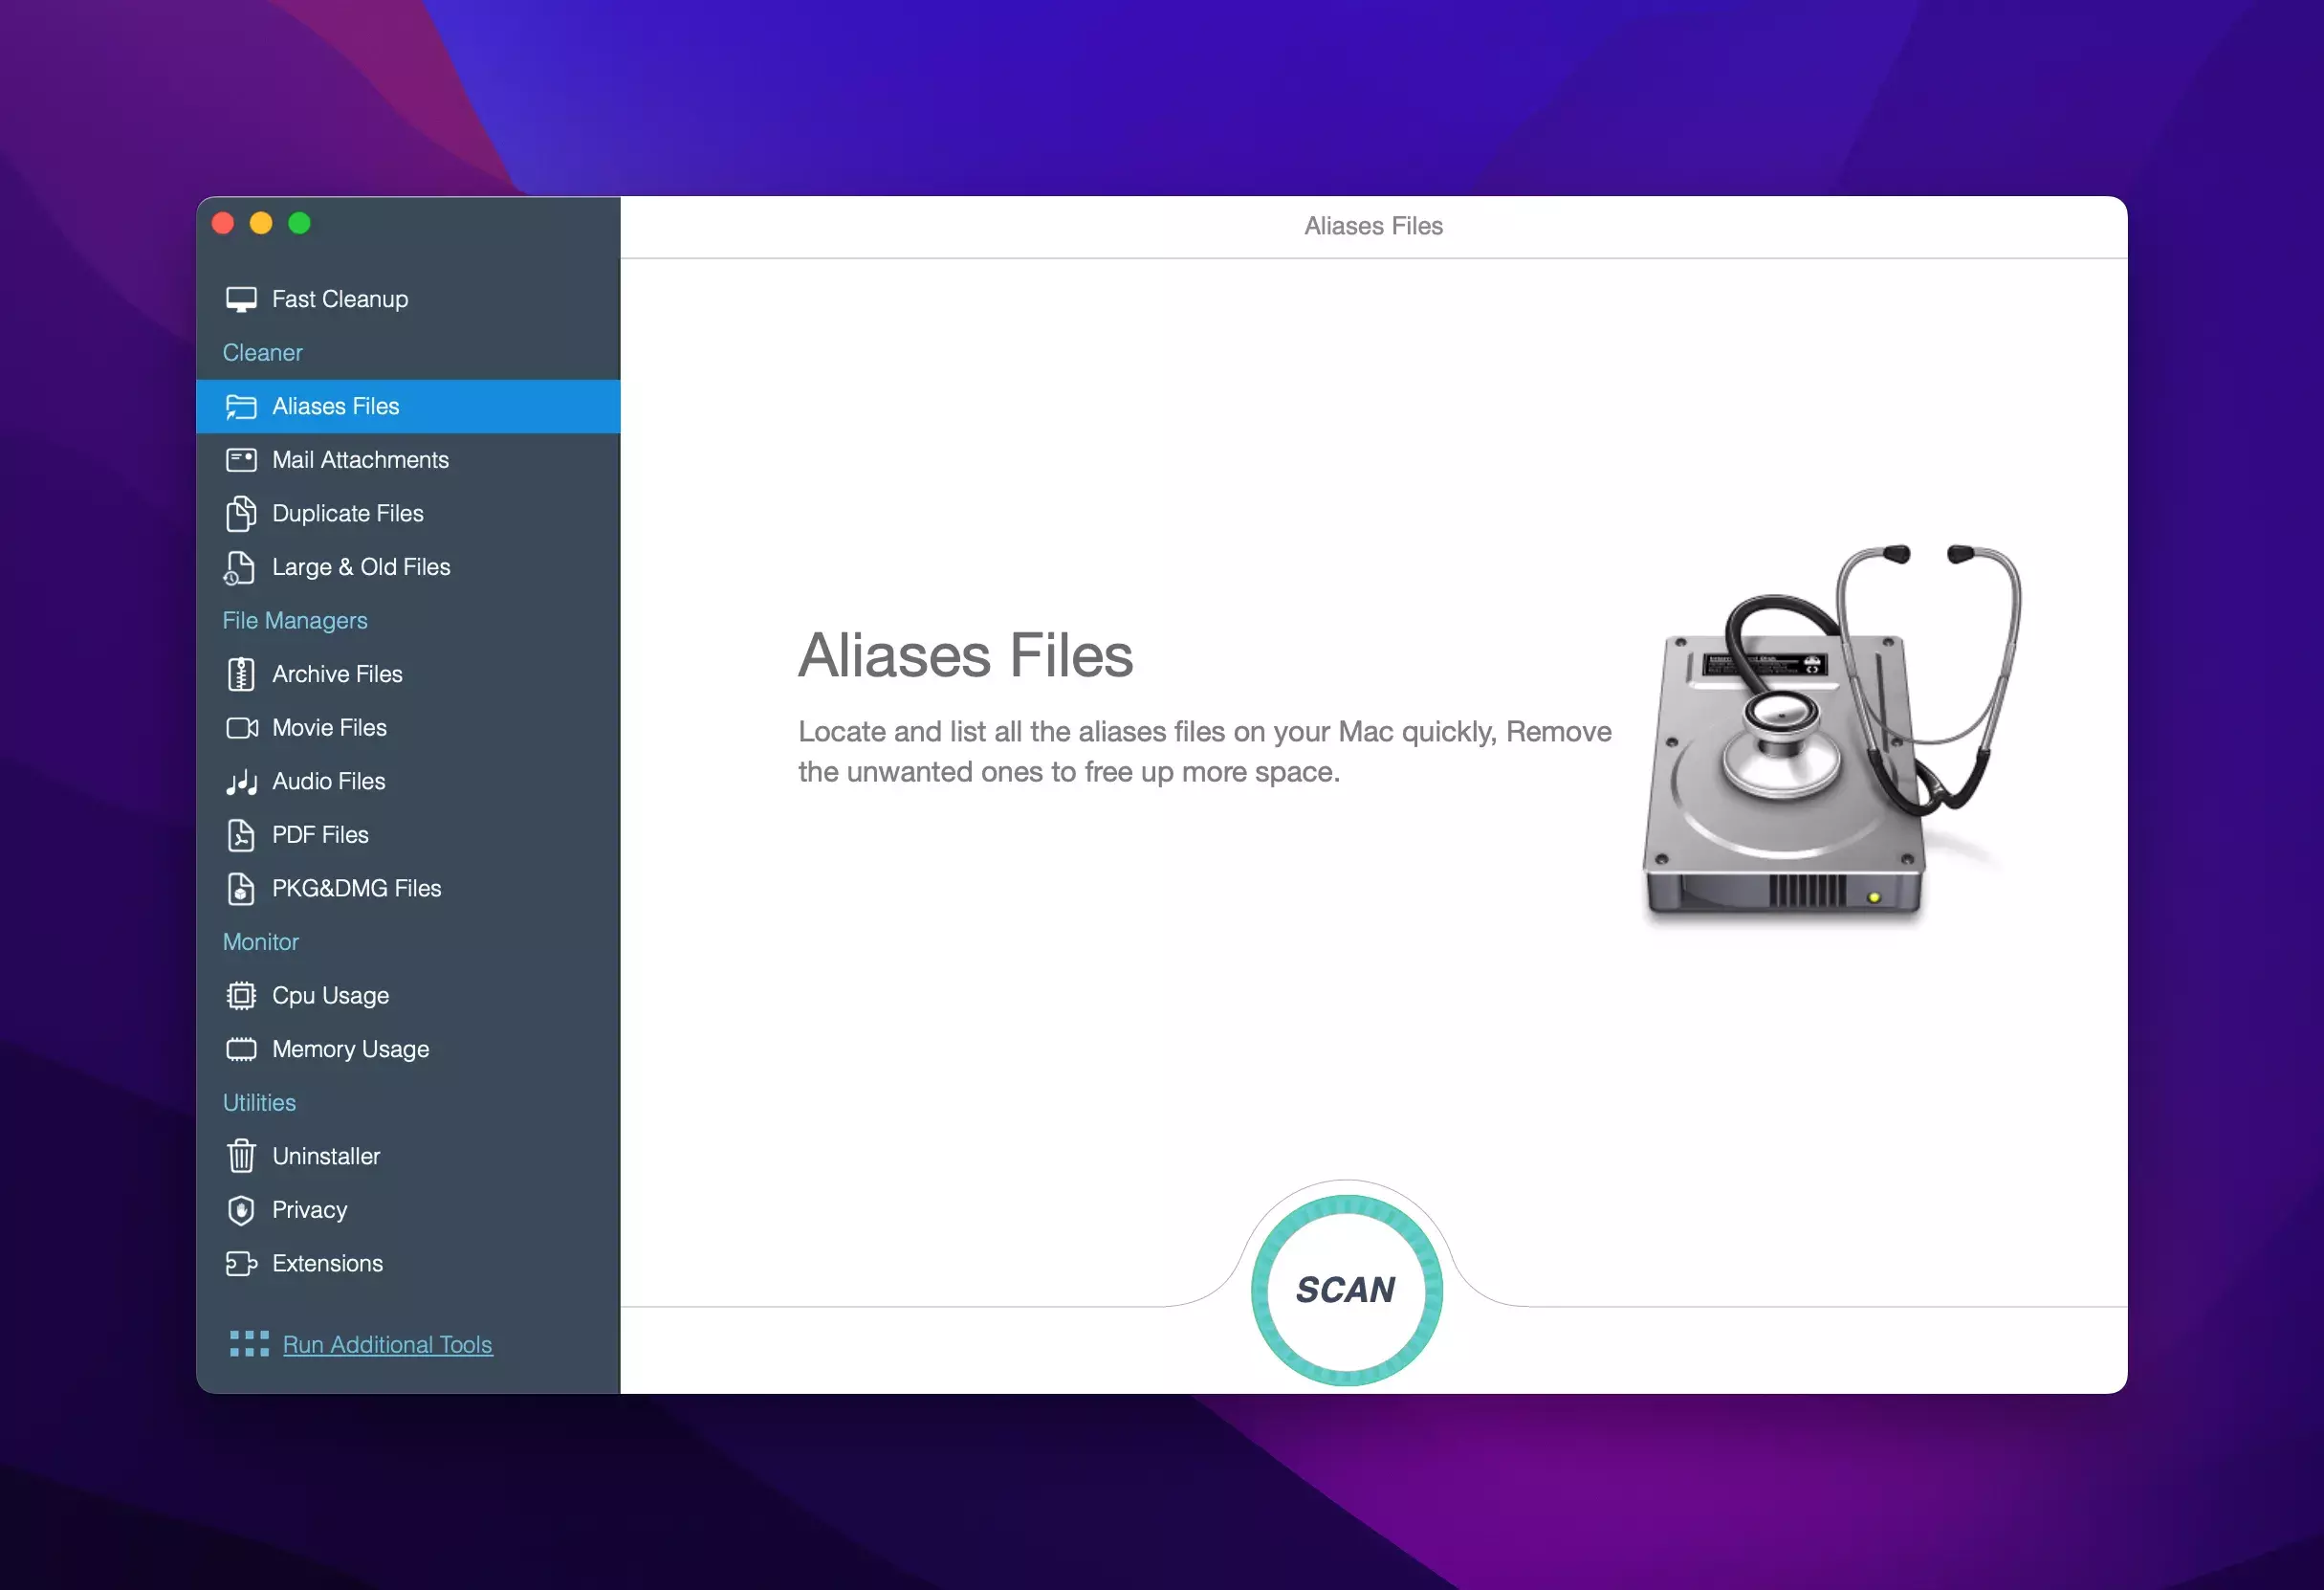Click the Archive Files zipper icon

(x=241, y=675)
